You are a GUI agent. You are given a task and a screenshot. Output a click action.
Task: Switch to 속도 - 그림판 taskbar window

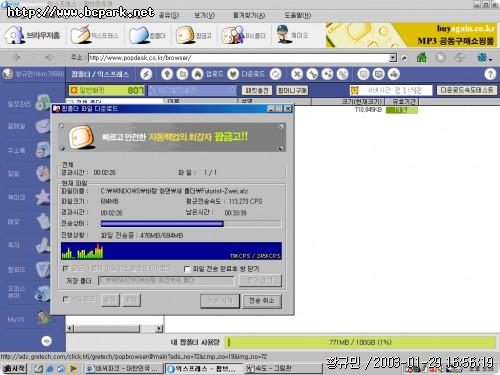283,369
